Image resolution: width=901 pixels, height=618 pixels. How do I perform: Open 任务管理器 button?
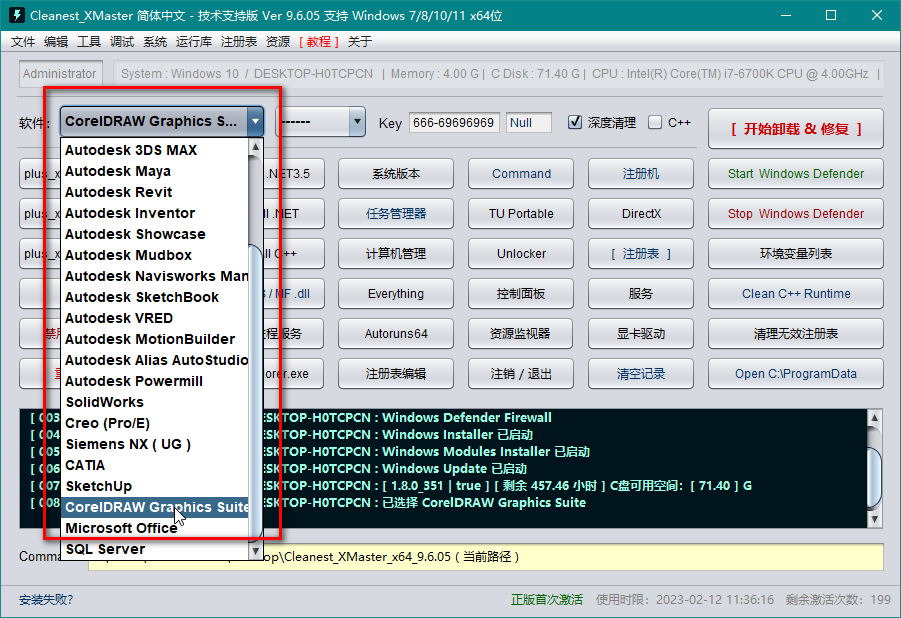tap(396, 214)
